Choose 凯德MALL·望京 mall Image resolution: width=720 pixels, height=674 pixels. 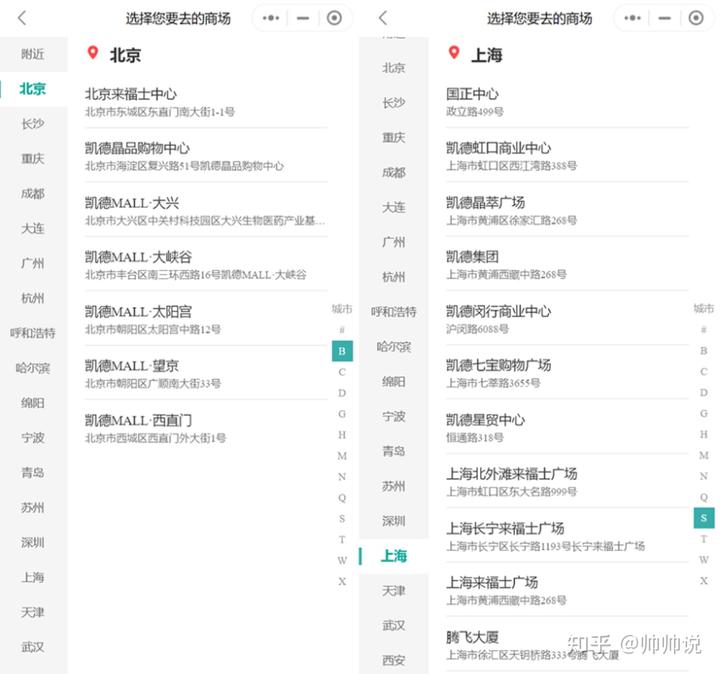pos(206,373)
